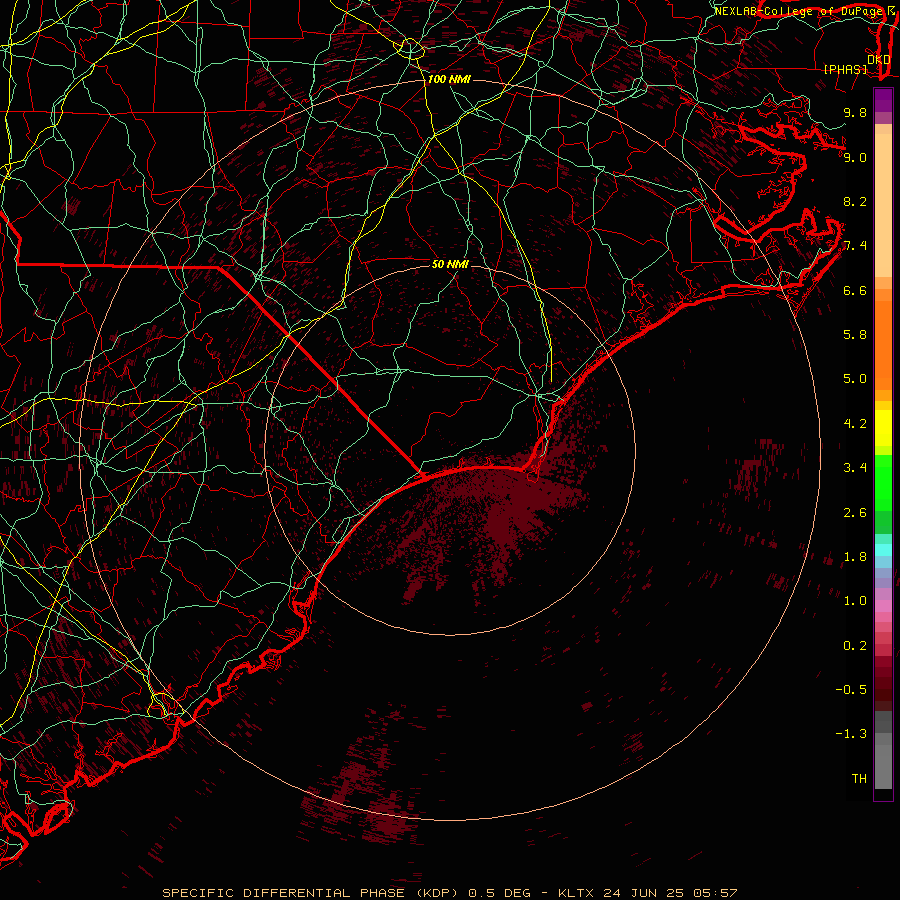Pick the cyan segment of the color bar
900x900 pixels.
coord(883,550)
